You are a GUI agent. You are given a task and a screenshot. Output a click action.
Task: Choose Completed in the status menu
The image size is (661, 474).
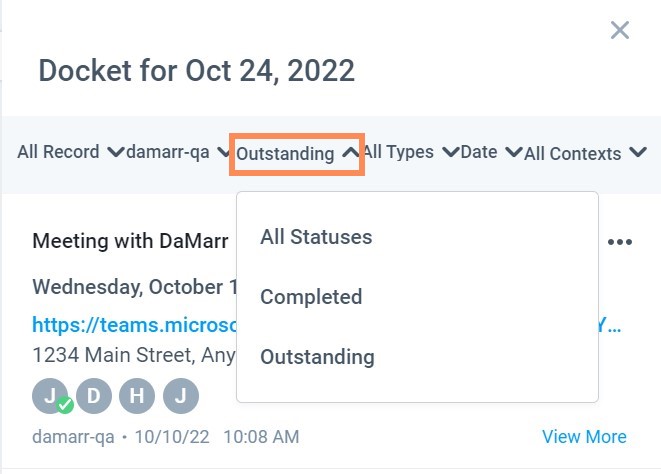[x=311, y=297]
